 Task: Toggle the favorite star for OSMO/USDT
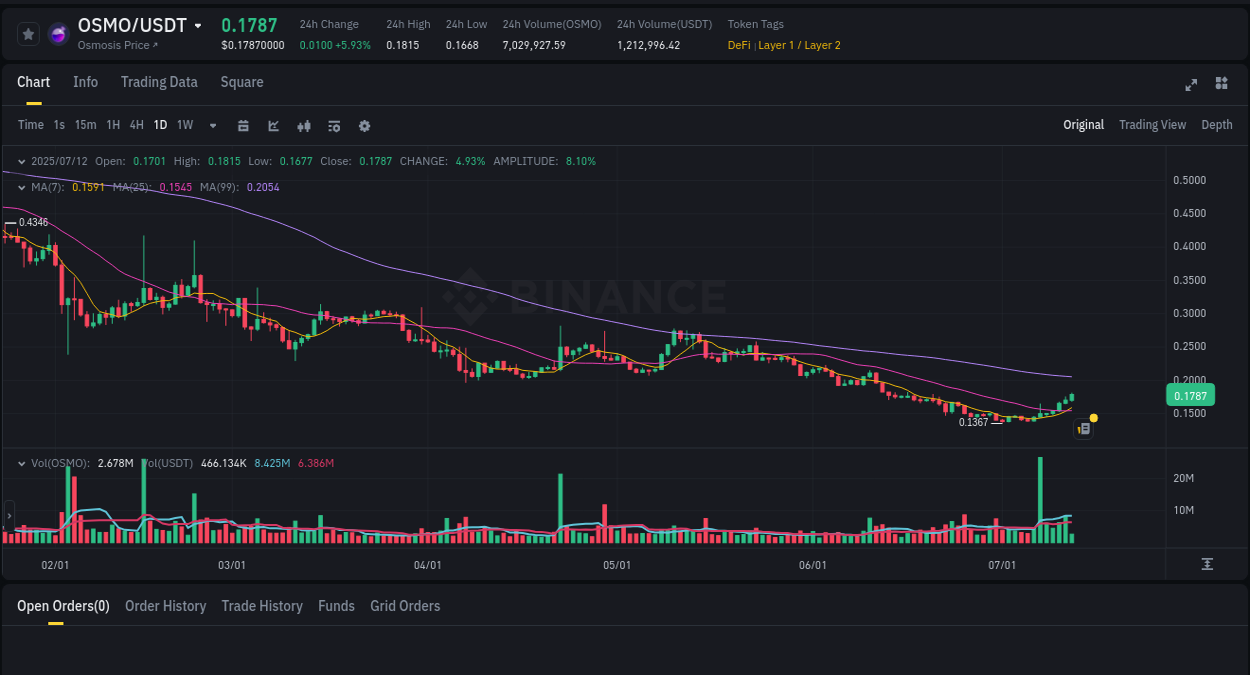click(28, 33)
